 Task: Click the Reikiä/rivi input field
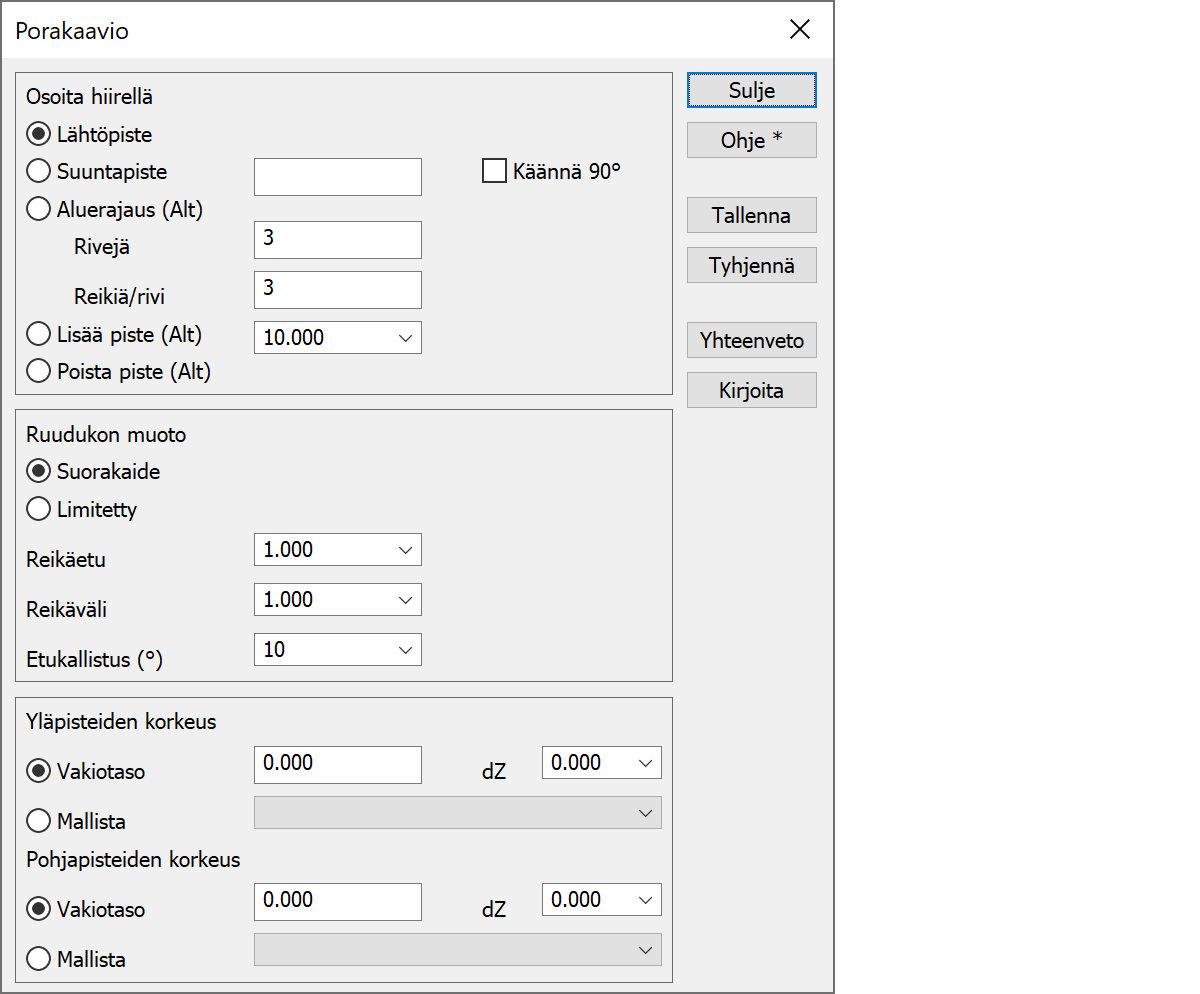coord(337,290)
